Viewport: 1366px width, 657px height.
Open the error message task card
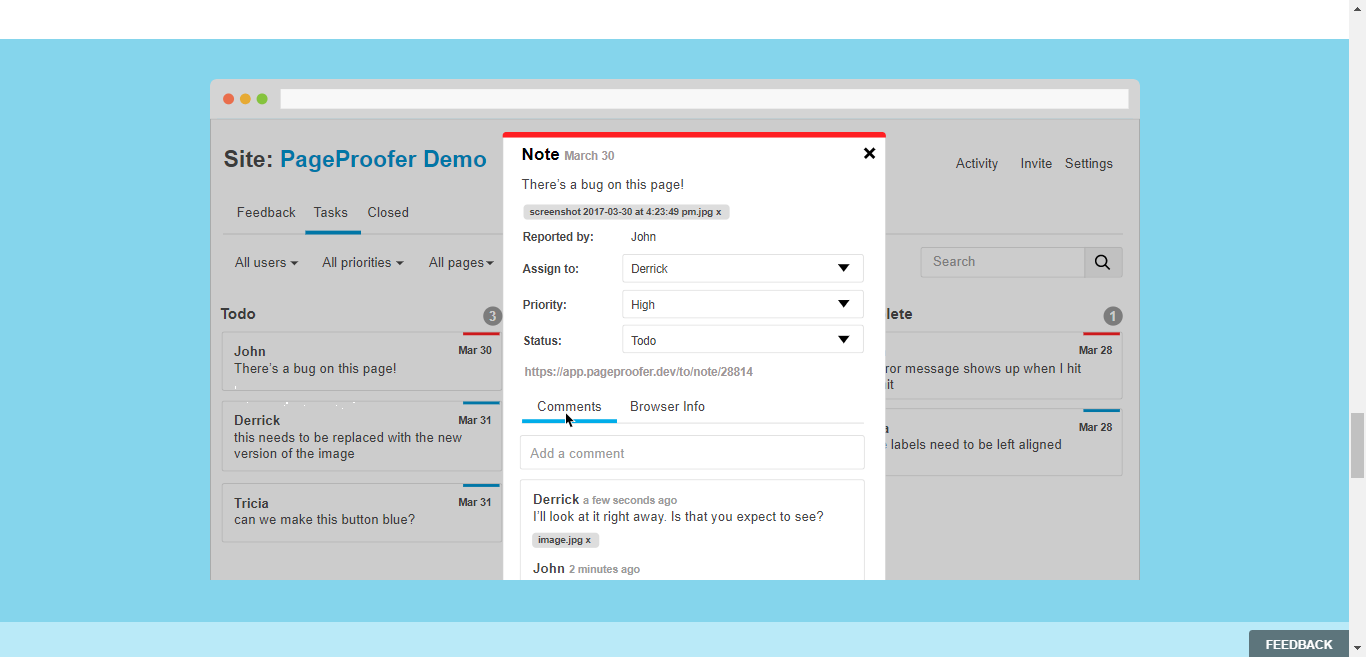[x=1002, y=366]
